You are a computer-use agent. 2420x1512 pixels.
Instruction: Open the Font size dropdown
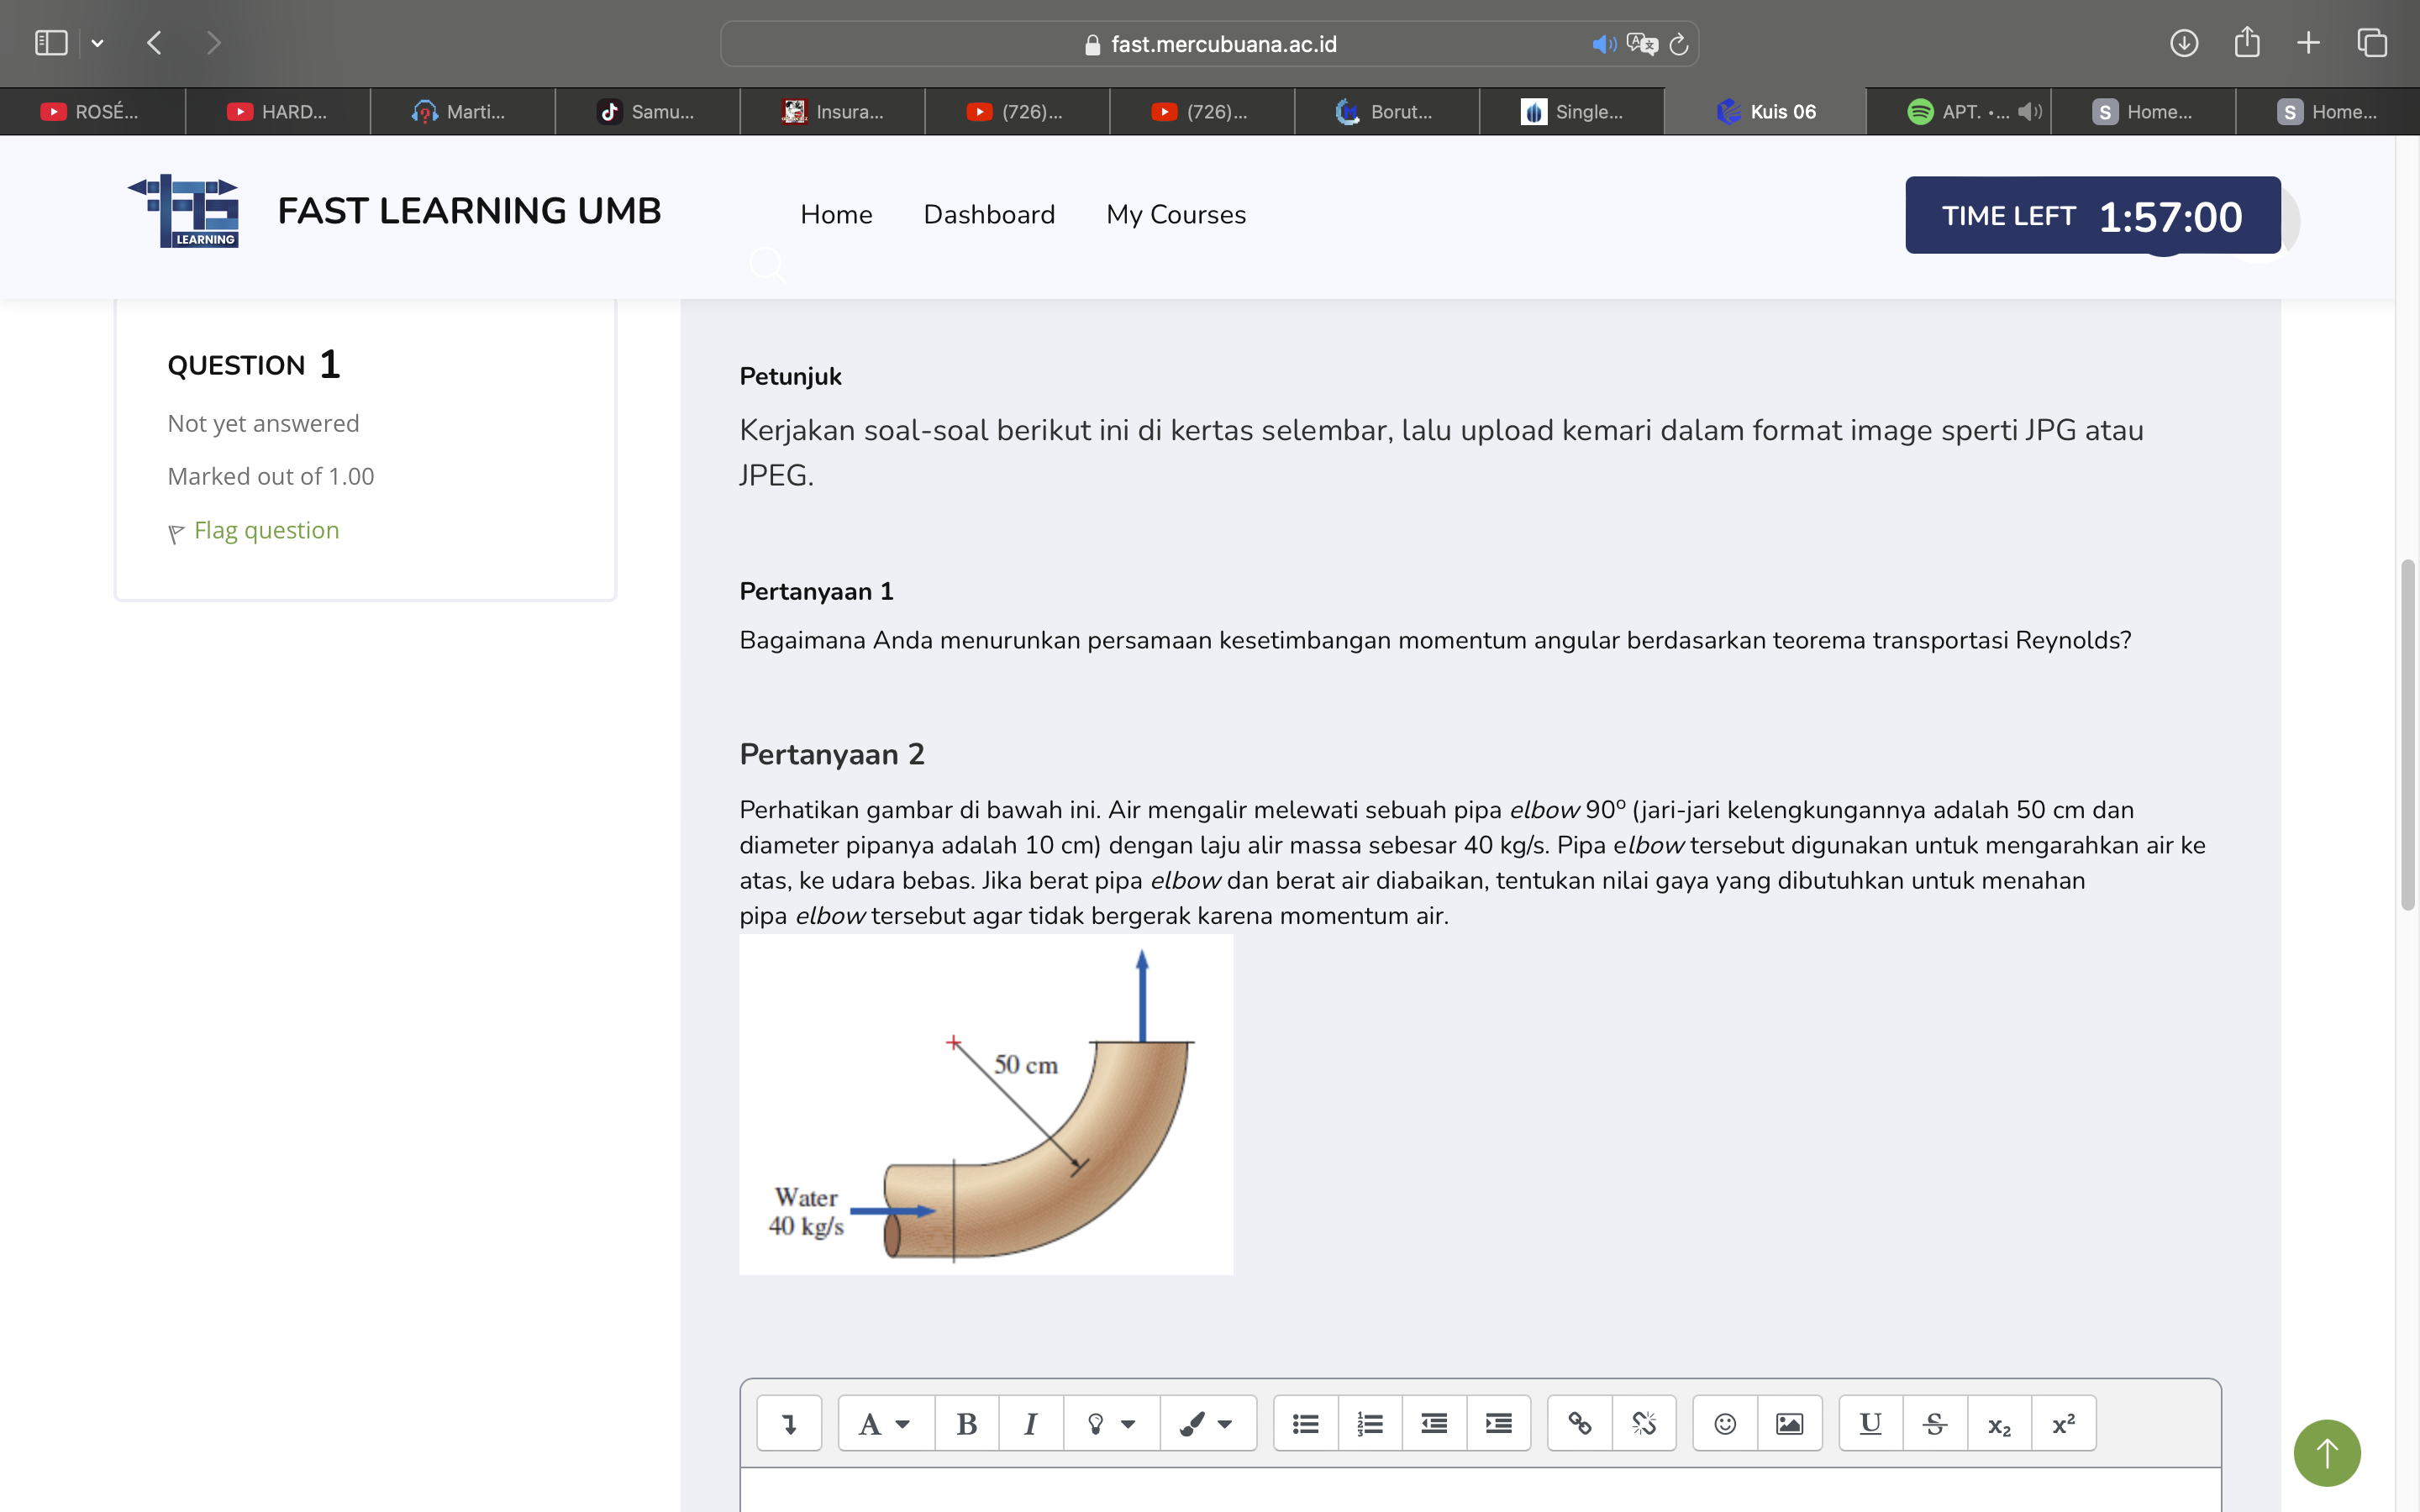pos(881,1425)
